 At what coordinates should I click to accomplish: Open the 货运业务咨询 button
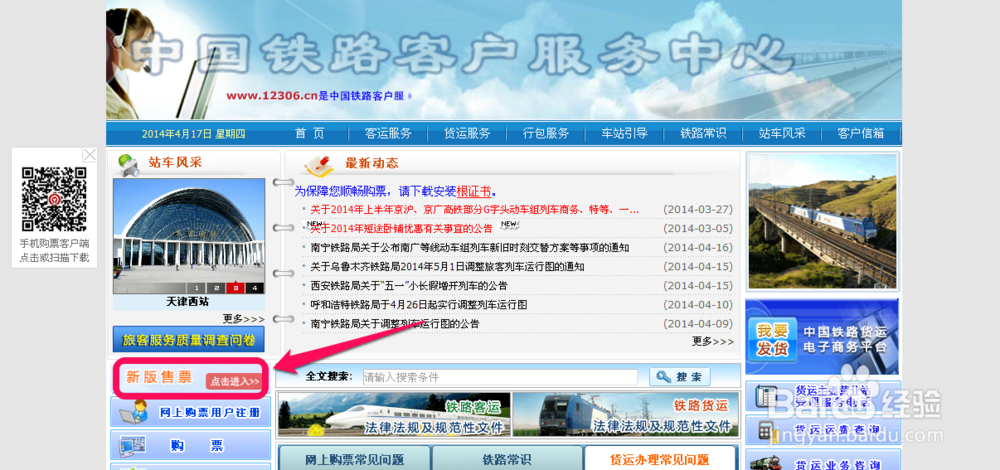[823, 460]
